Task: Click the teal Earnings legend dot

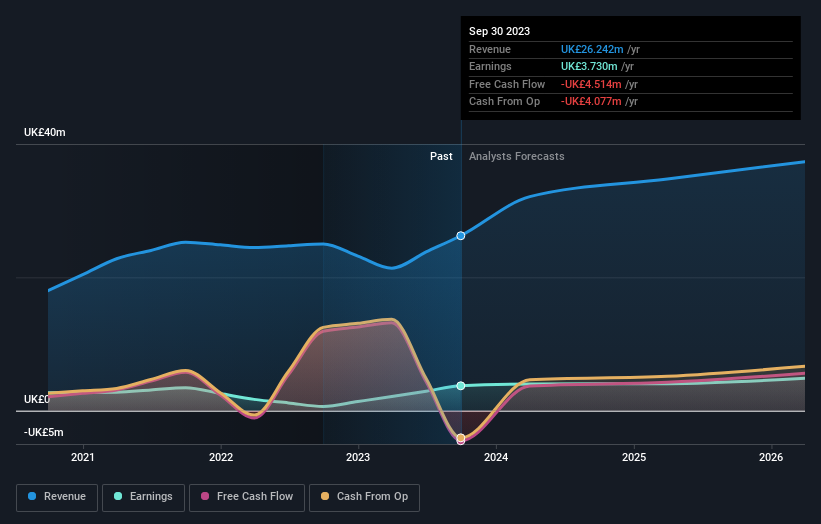Action: 118,496
